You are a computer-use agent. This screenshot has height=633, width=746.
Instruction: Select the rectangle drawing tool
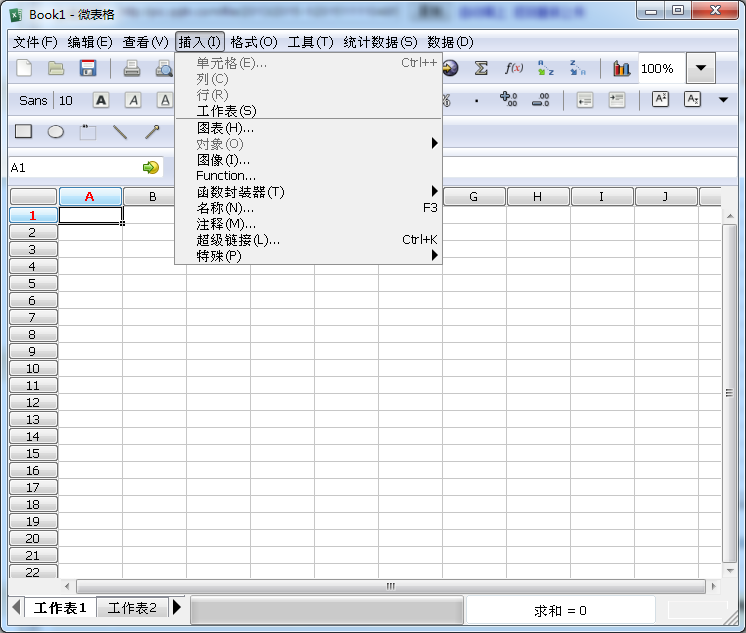23,131
